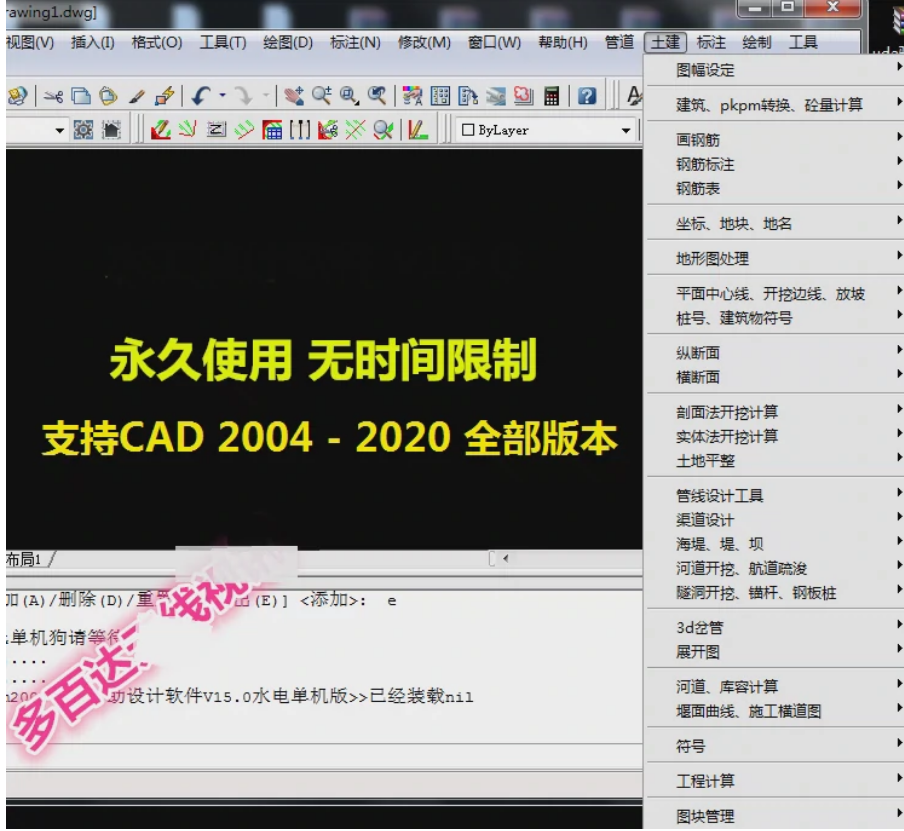
Task: Activate the Zoom Realtime magnifier tool
Action: (322, 96)
